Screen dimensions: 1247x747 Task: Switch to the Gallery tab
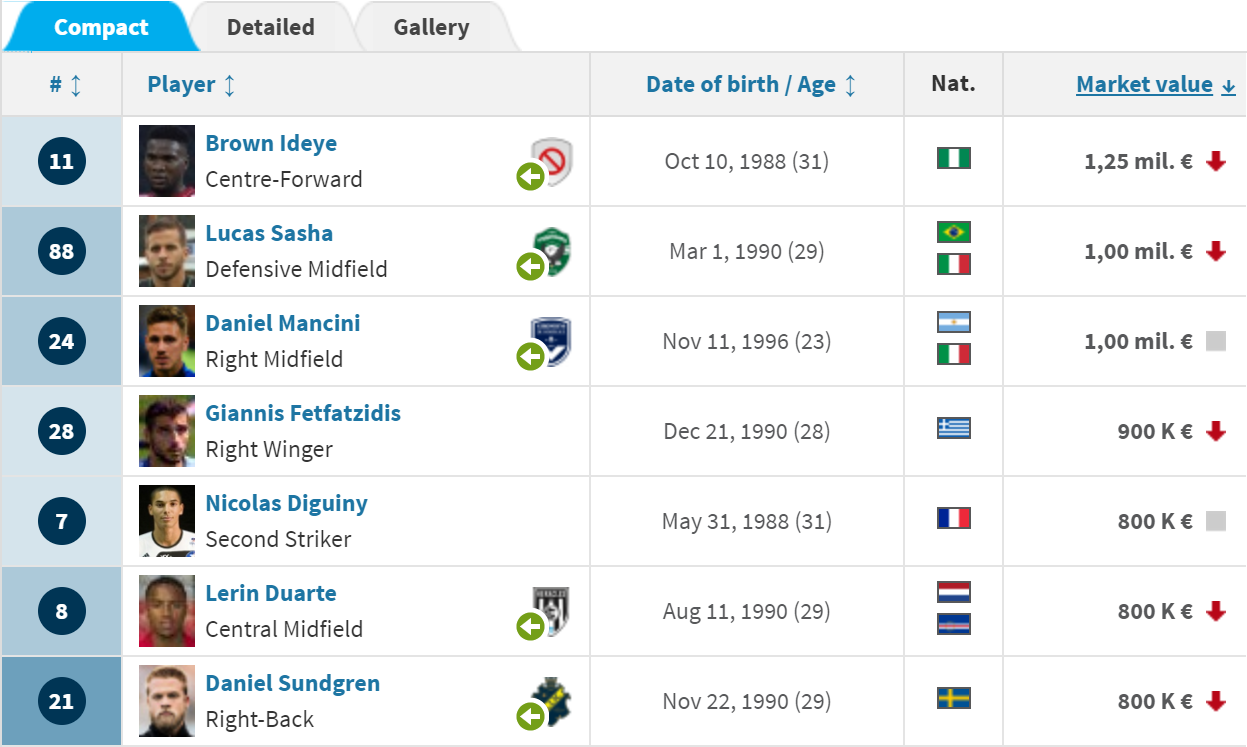[x=431, y=27]
